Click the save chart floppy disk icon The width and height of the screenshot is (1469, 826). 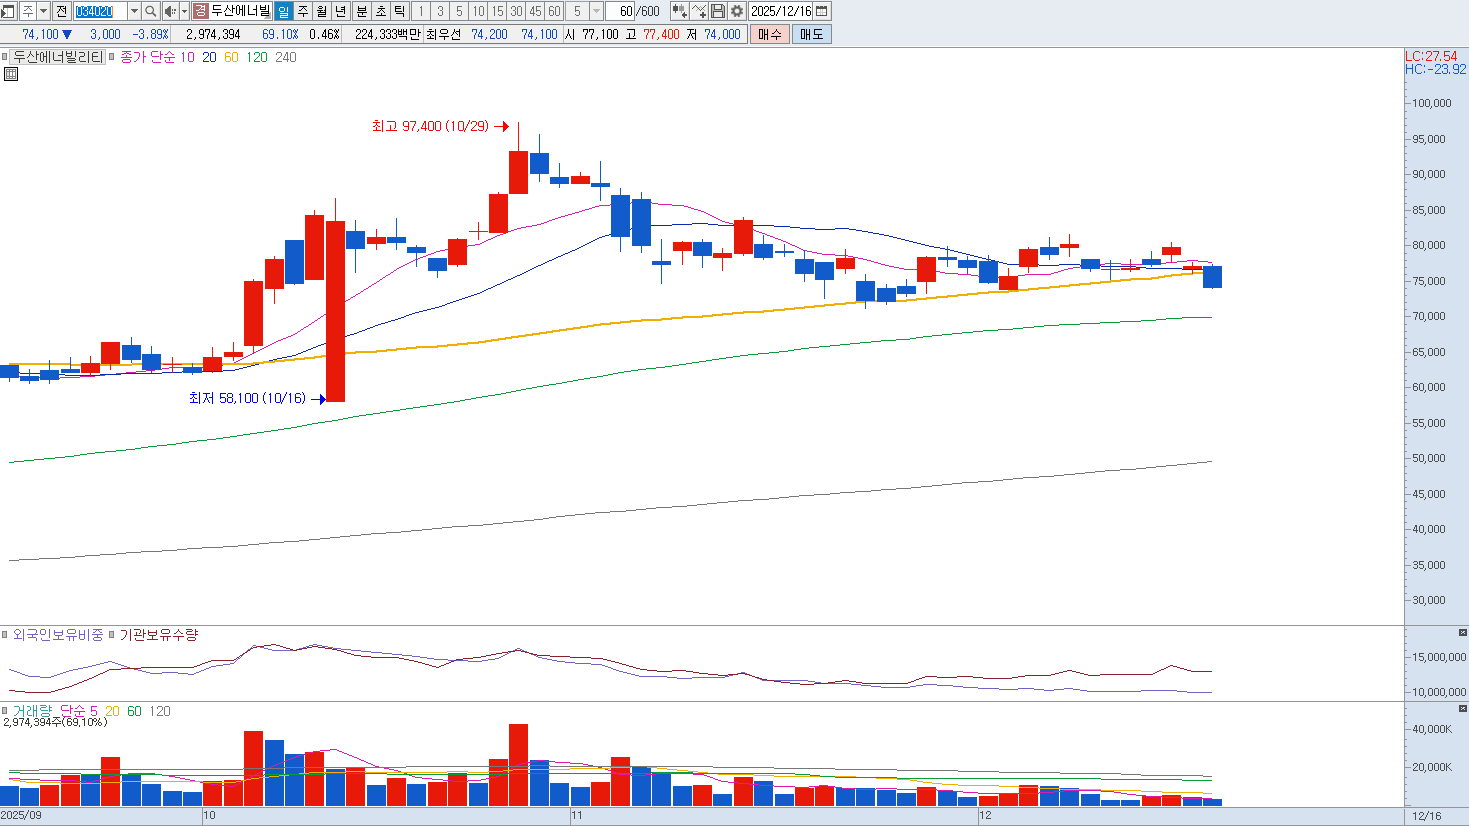718,11
